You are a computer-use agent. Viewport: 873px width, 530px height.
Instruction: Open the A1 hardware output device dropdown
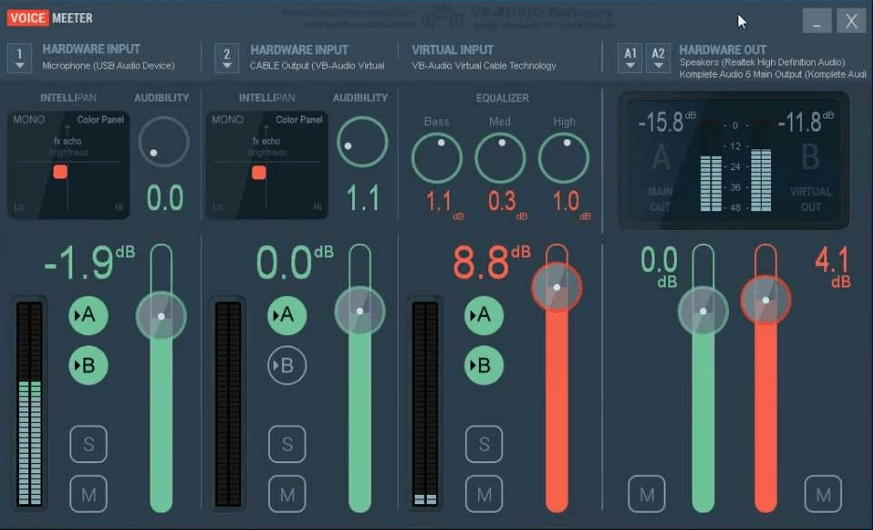(630, 58)
